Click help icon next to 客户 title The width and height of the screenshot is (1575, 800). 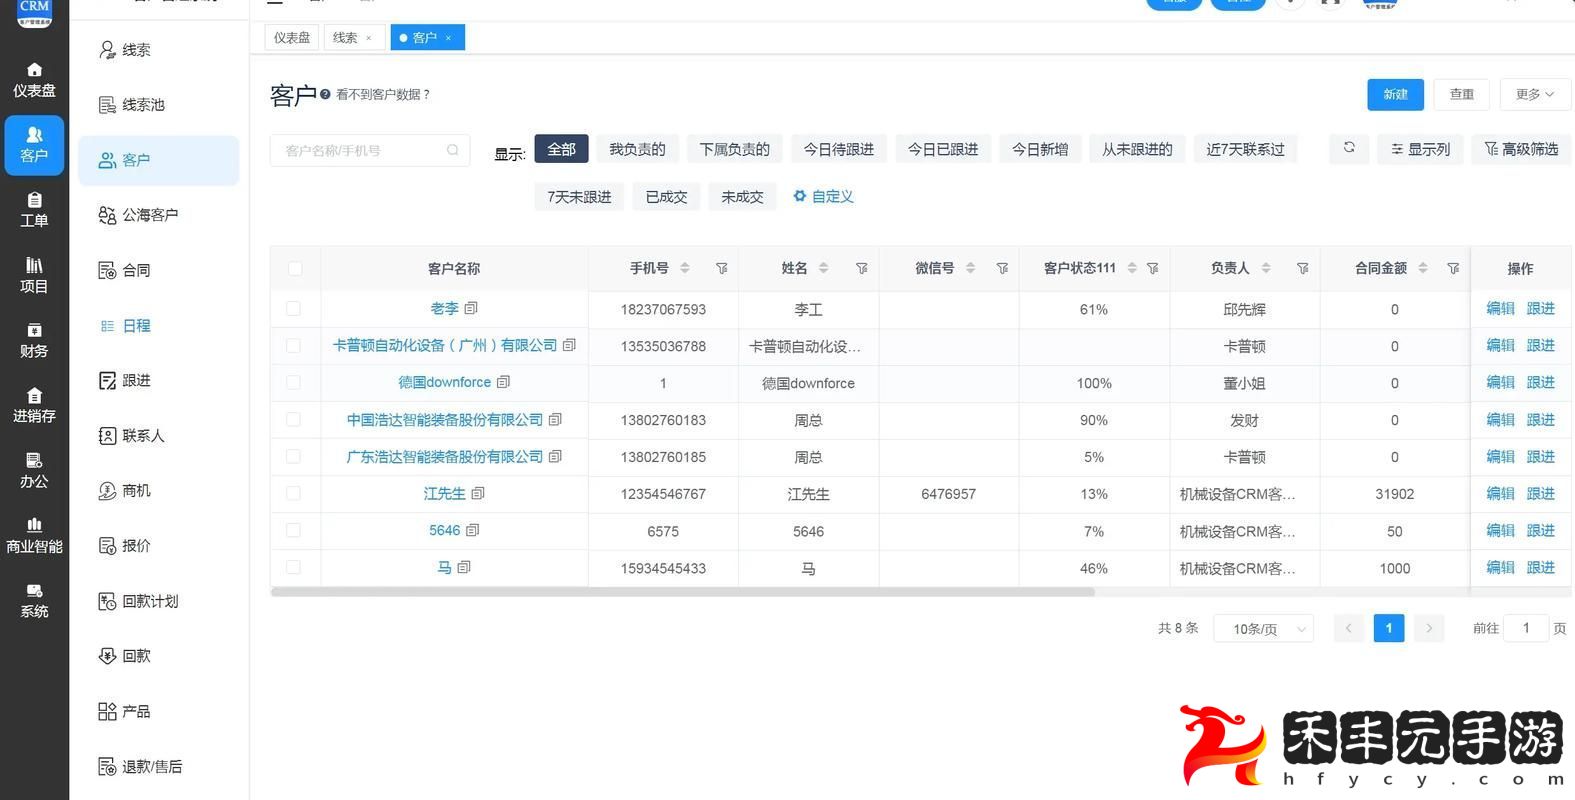click(325, 94)
